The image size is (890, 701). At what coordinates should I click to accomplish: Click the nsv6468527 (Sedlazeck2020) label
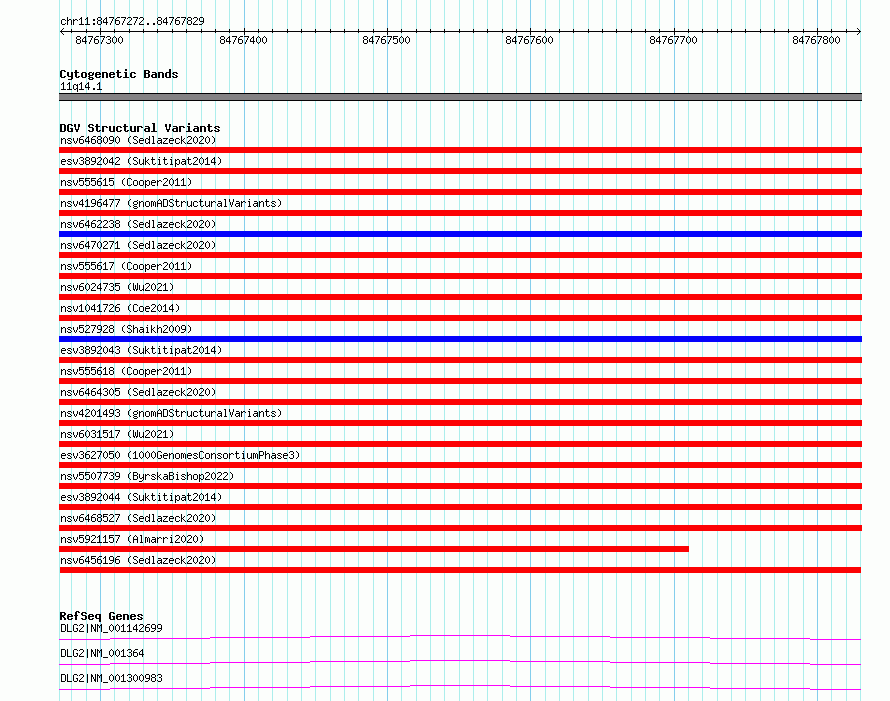coord(138,518)
